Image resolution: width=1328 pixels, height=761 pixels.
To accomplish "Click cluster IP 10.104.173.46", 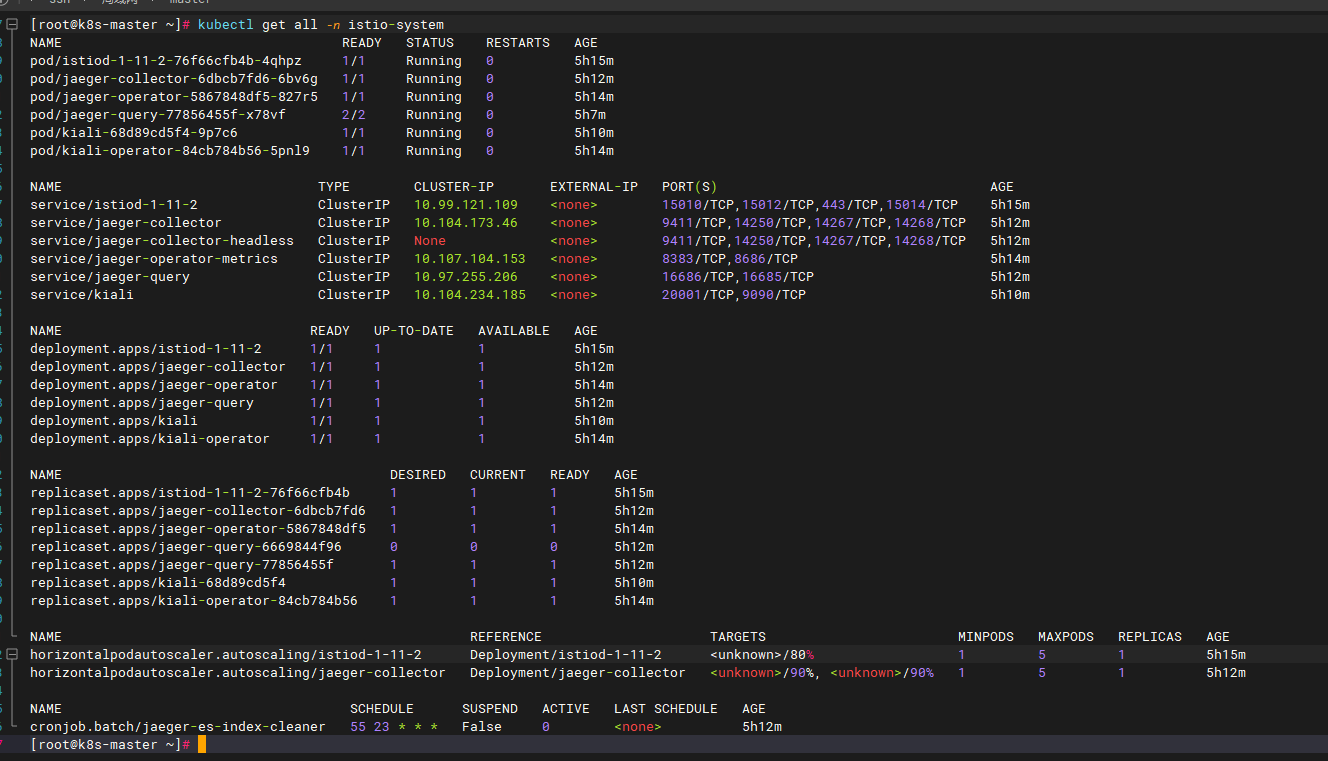I will 466,222.
